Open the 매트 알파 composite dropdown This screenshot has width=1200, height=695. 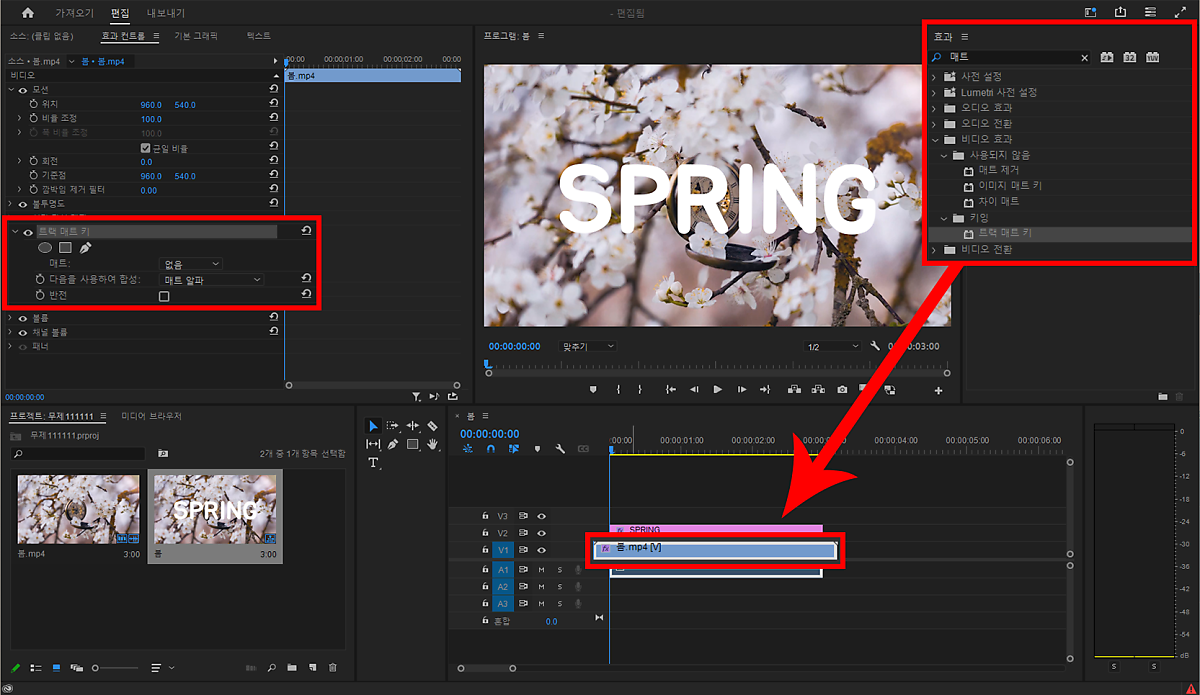212,280
